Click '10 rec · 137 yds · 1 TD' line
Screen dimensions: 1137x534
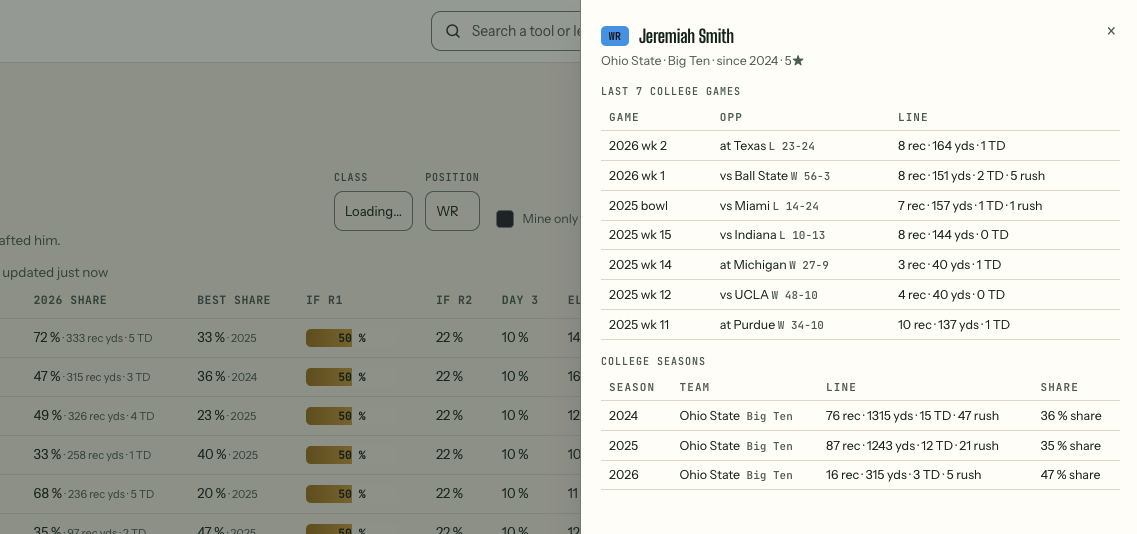pyautogui.click(x=954, y=325)
